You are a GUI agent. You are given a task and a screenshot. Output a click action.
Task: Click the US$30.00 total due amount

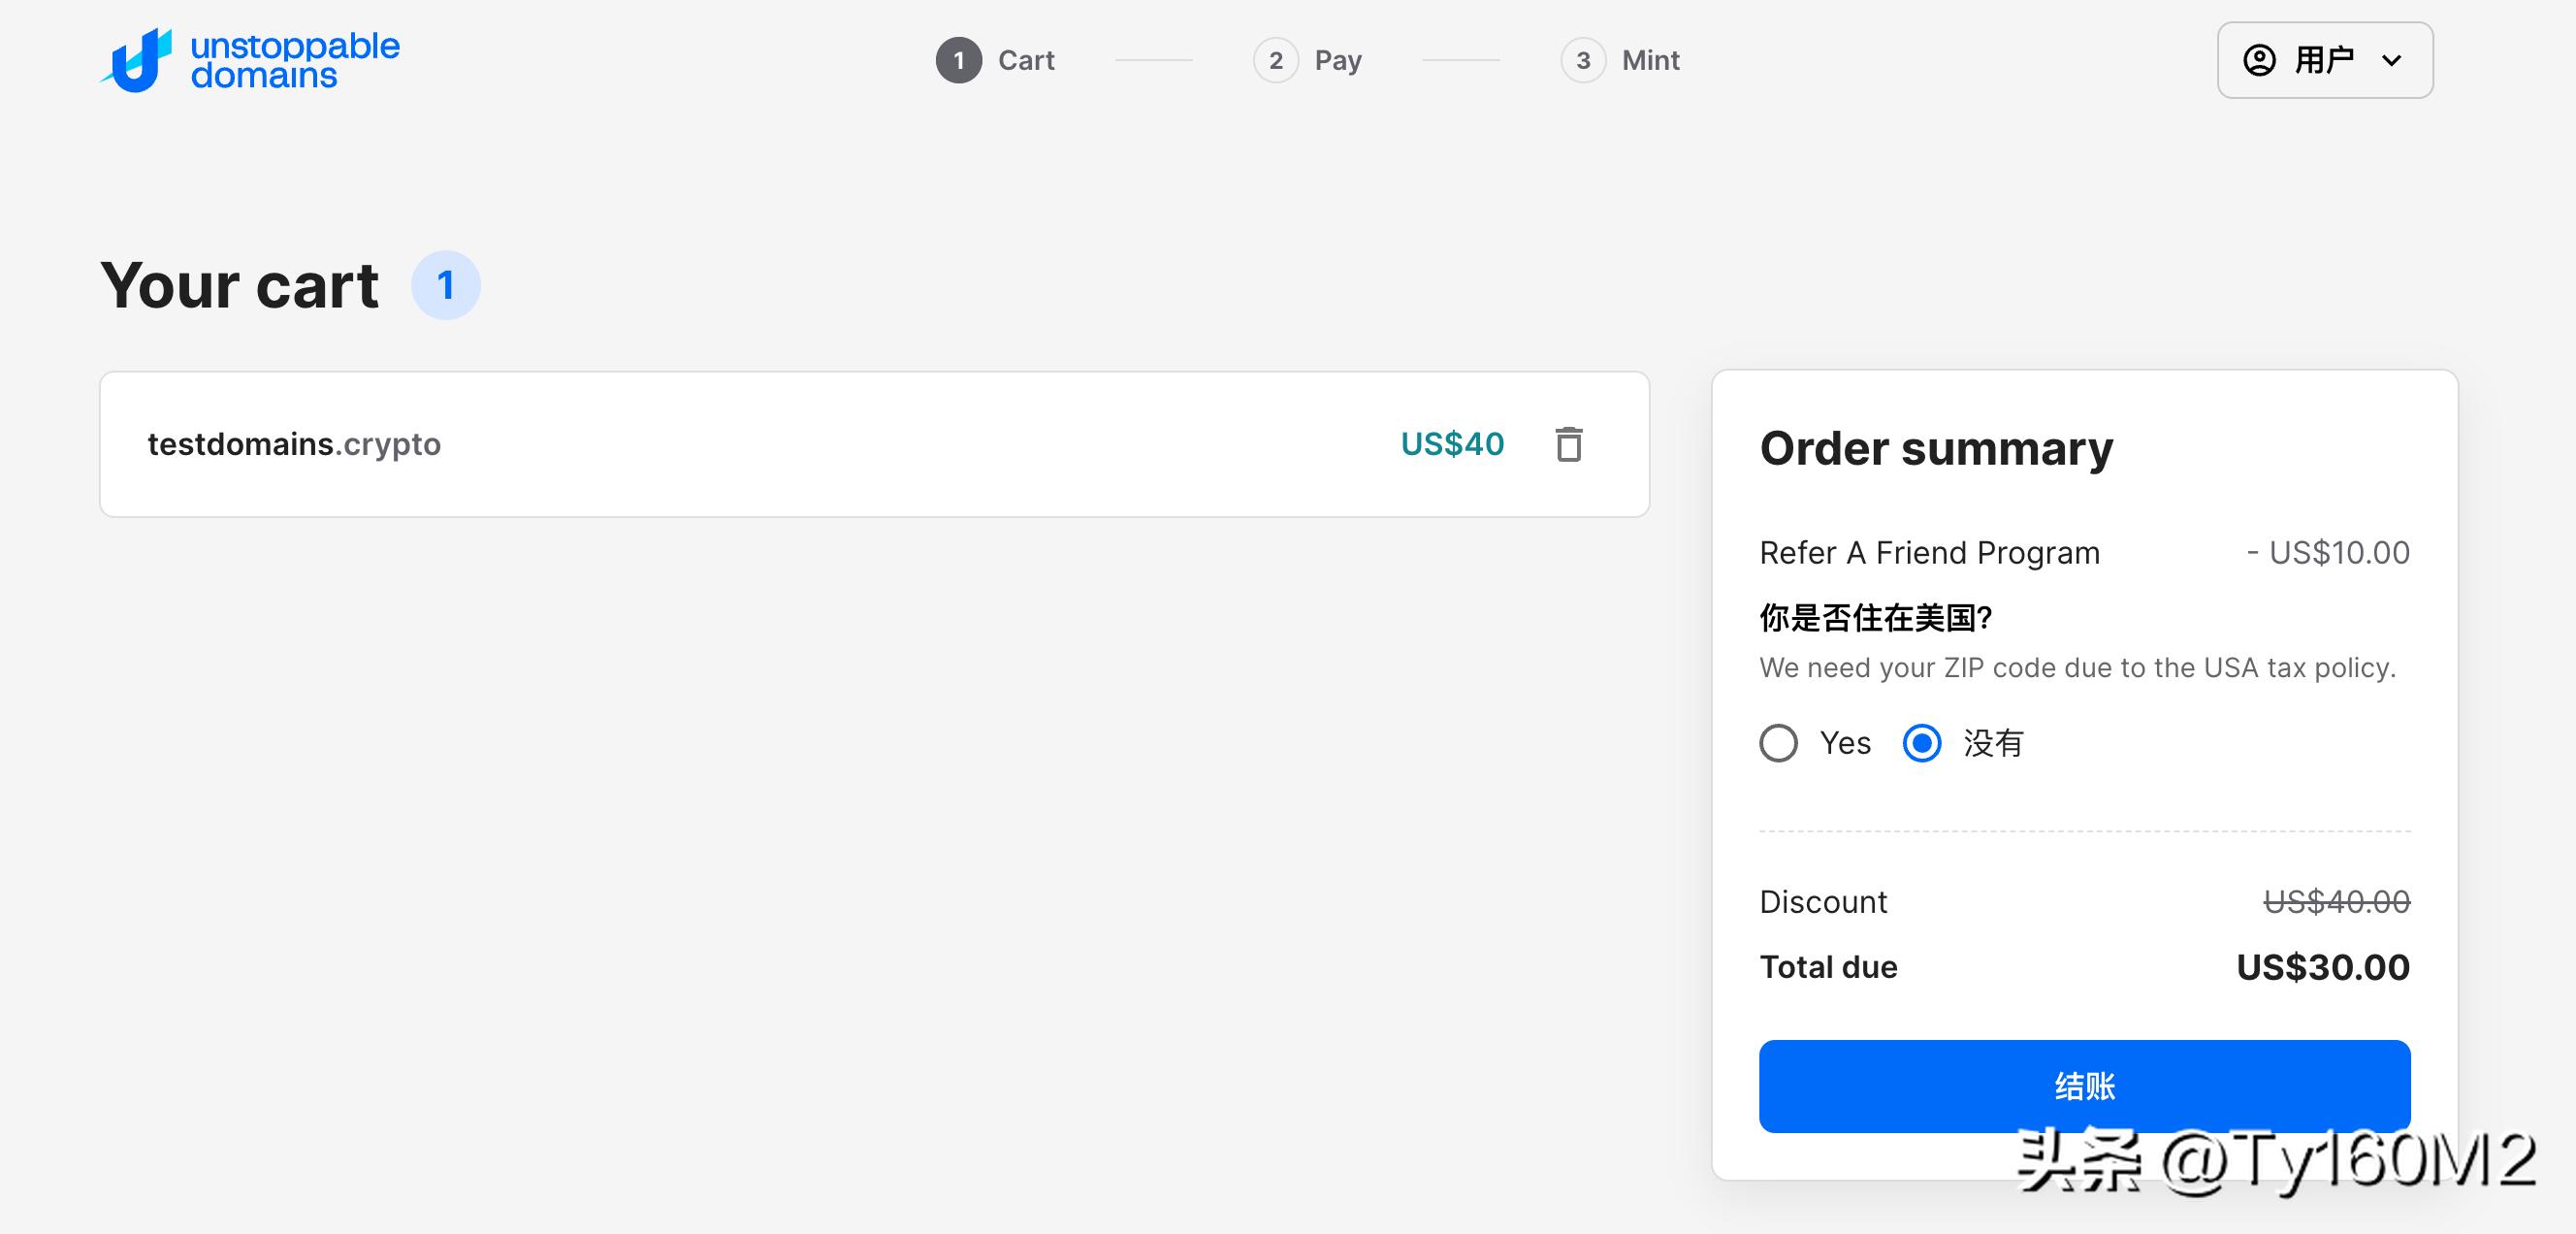pos(2322,967)
